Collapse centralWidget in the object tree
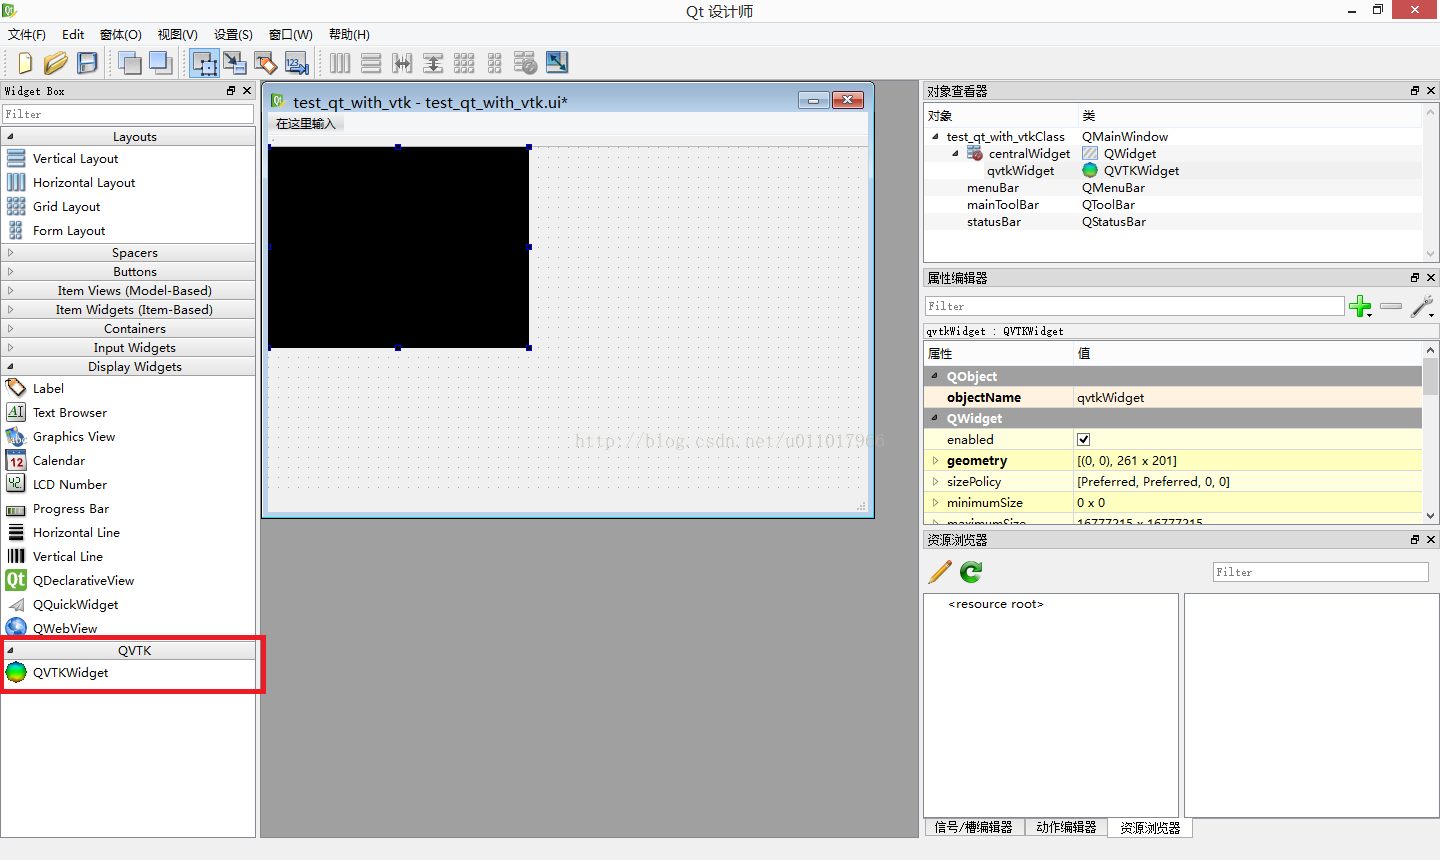Screen dimensions: 1440x860 (x=955, y=154)
